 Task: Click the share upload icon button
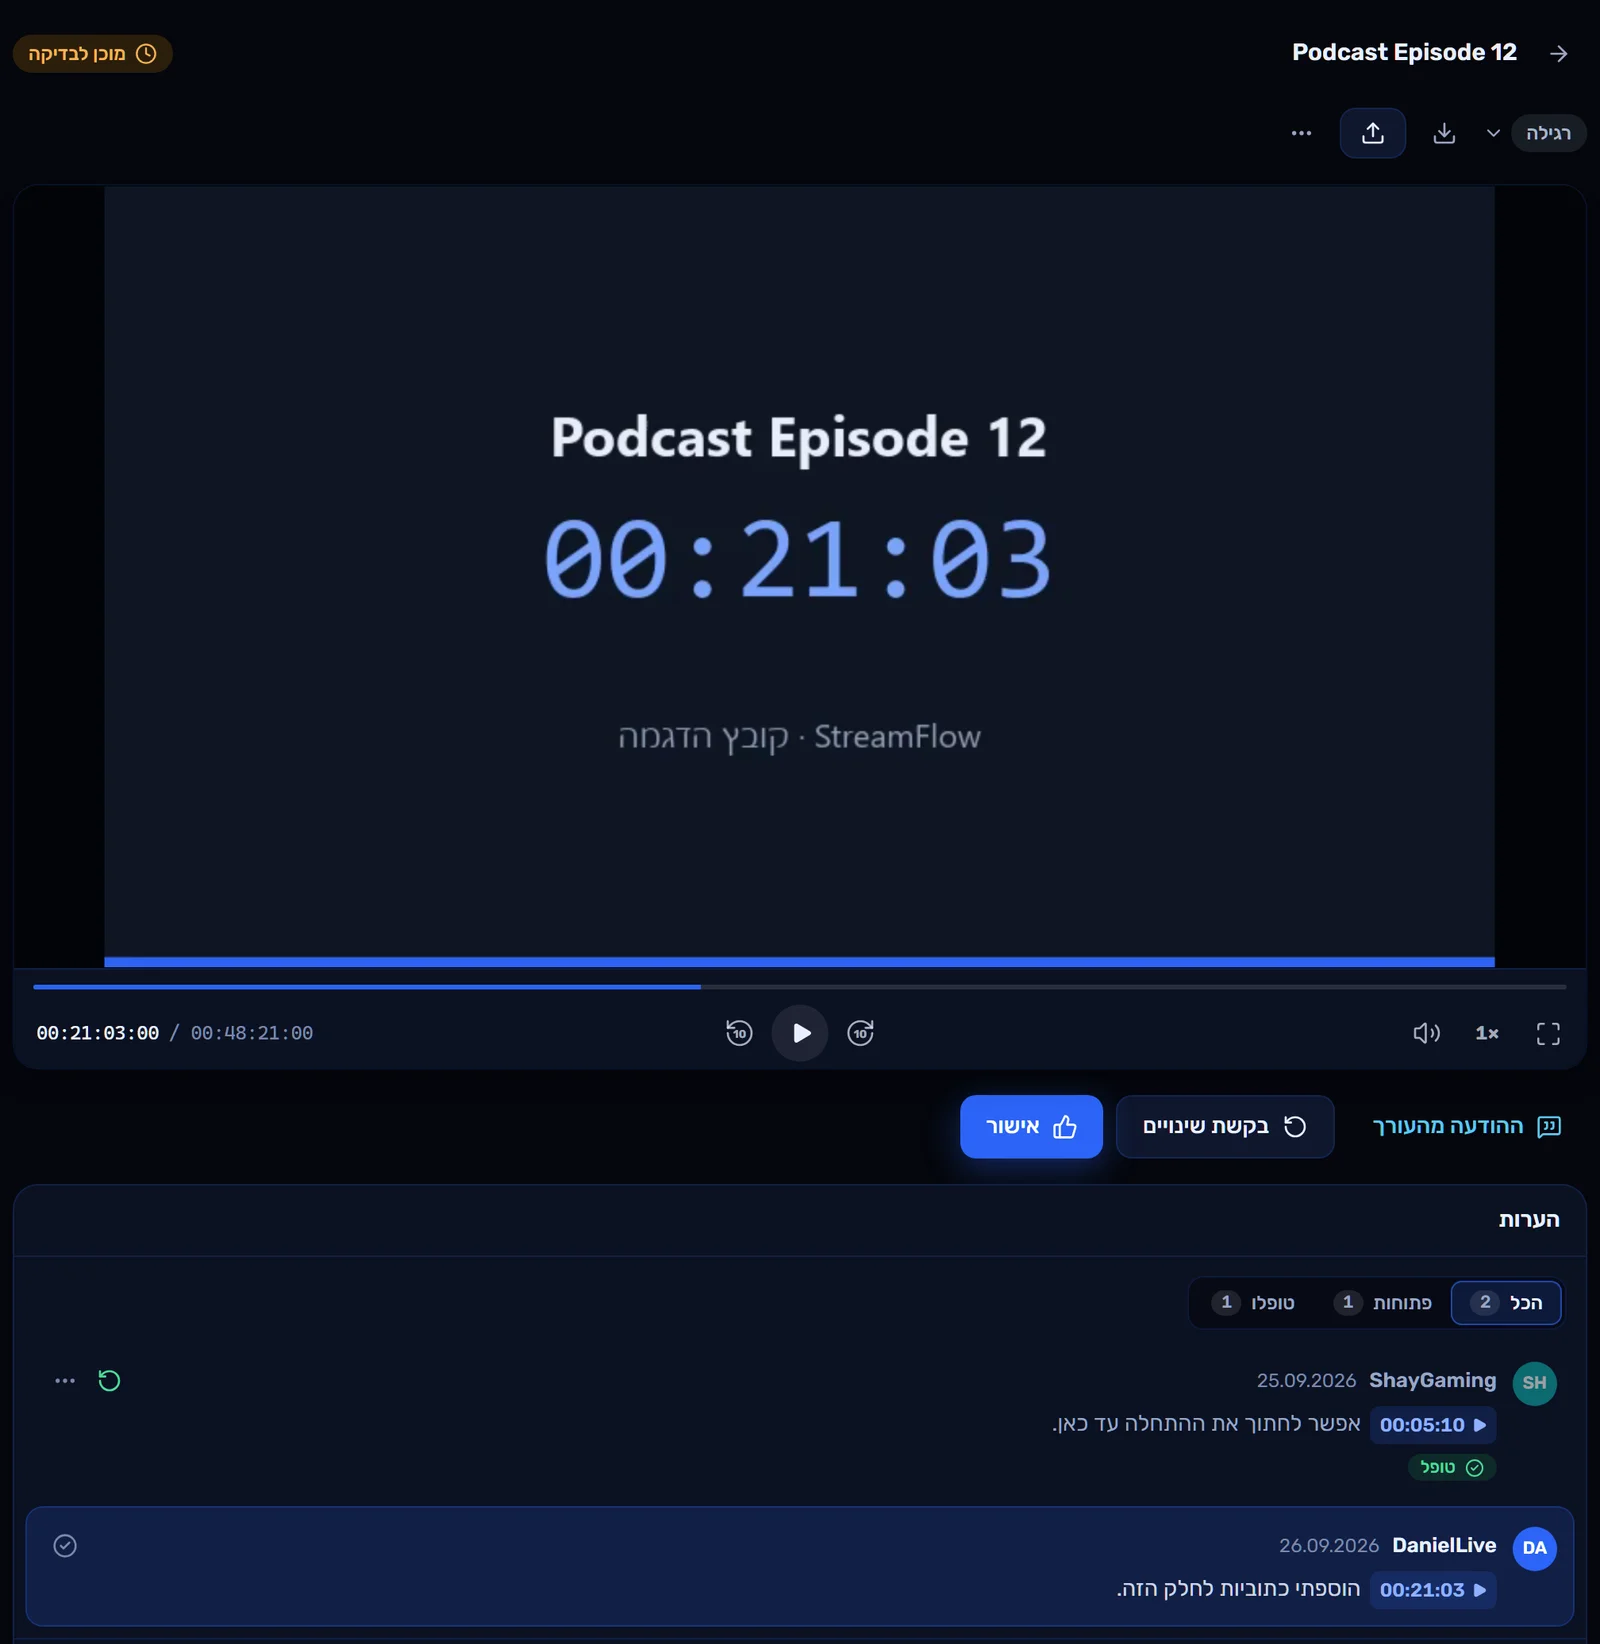pyautogui.click(x=1372, y=133)
